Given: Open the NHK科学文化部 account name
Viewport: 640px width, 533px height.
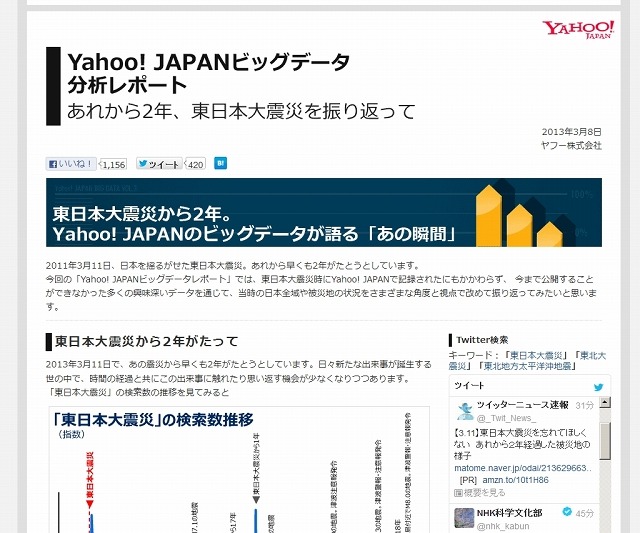Looking at the screenshot, I should click(509, 513).
